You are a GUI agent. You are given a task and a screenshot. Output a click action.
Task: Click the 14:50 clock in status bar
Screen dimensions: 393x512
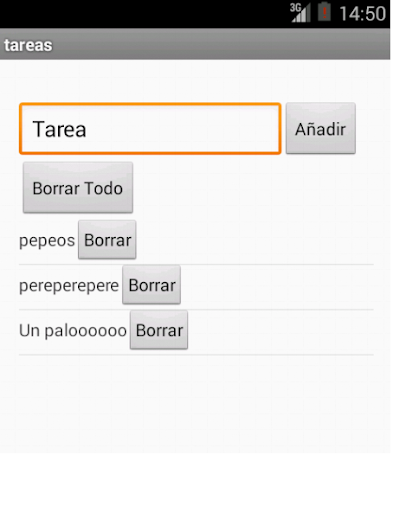362,14
